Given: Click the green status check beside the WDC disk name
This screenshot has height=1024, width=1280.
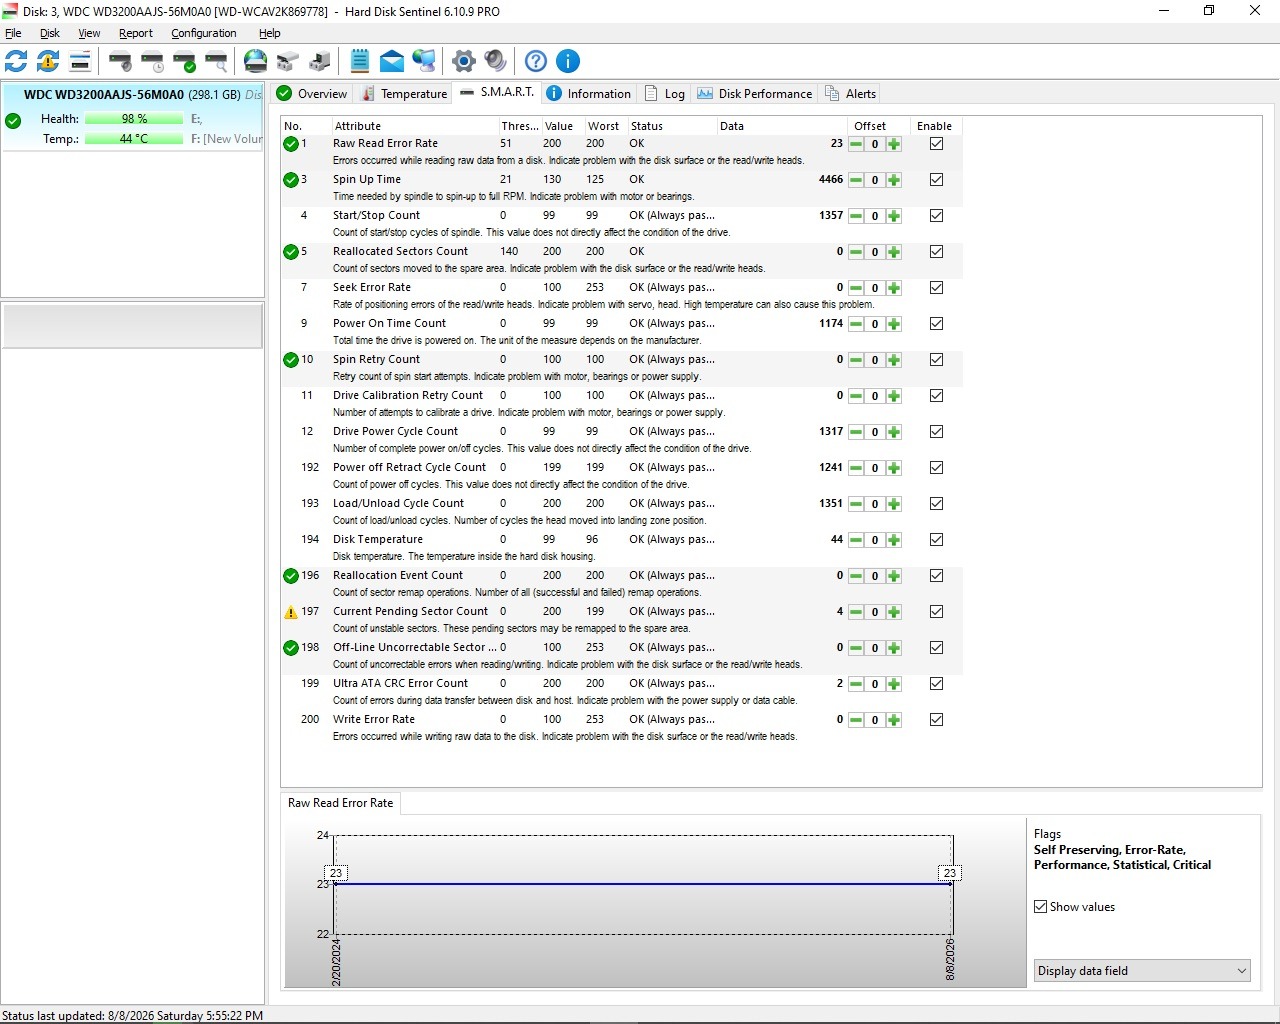Looking at the screenshot, I should (13, 120).
